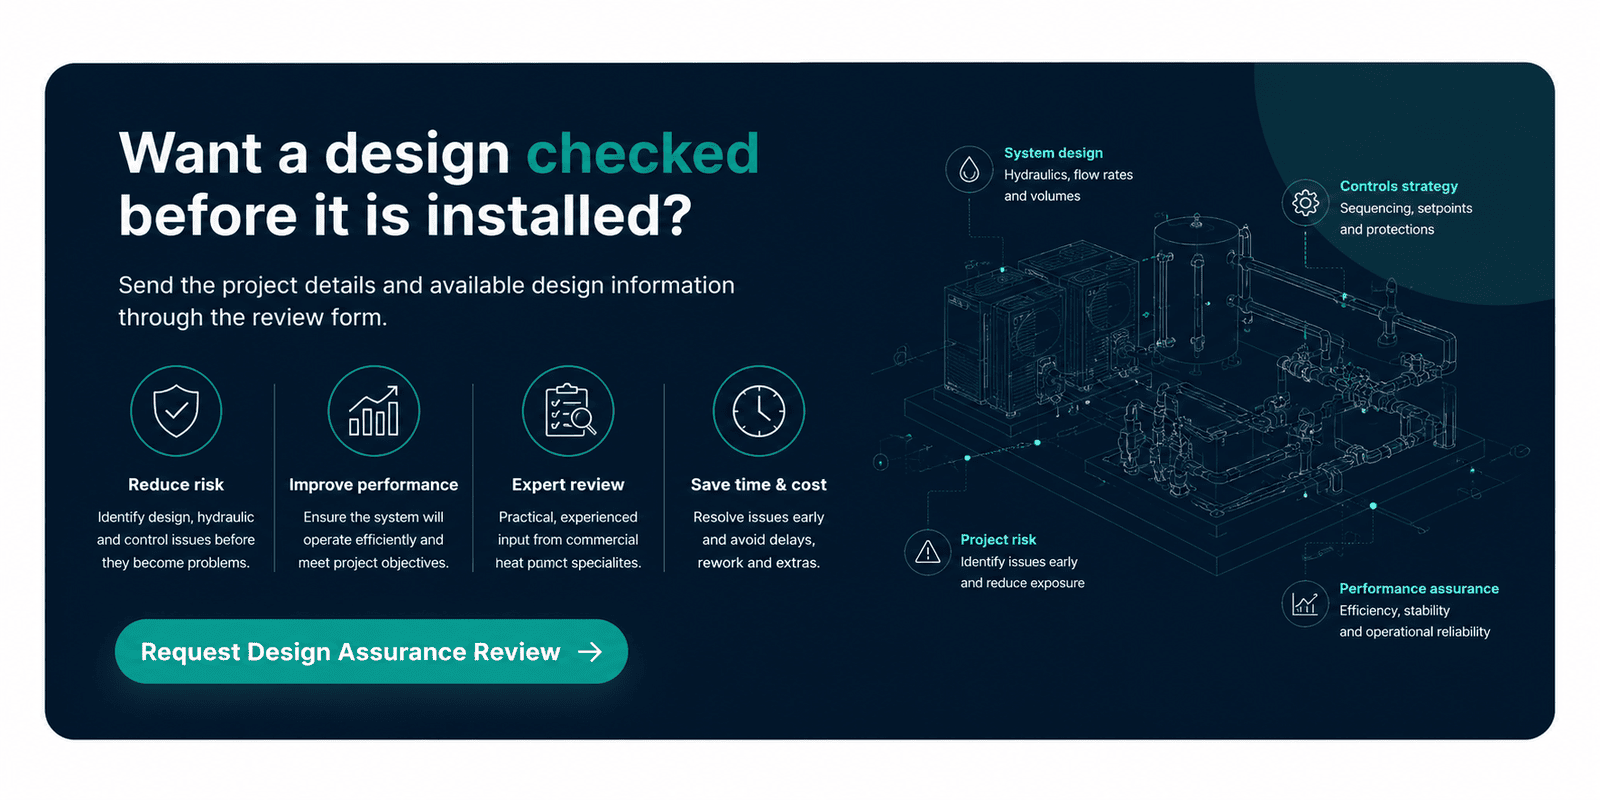Image resolution: width=1600 pixels, height=800 pixels.
Task: Click the Project risk warning triangle icon
Action: [928, 552]
